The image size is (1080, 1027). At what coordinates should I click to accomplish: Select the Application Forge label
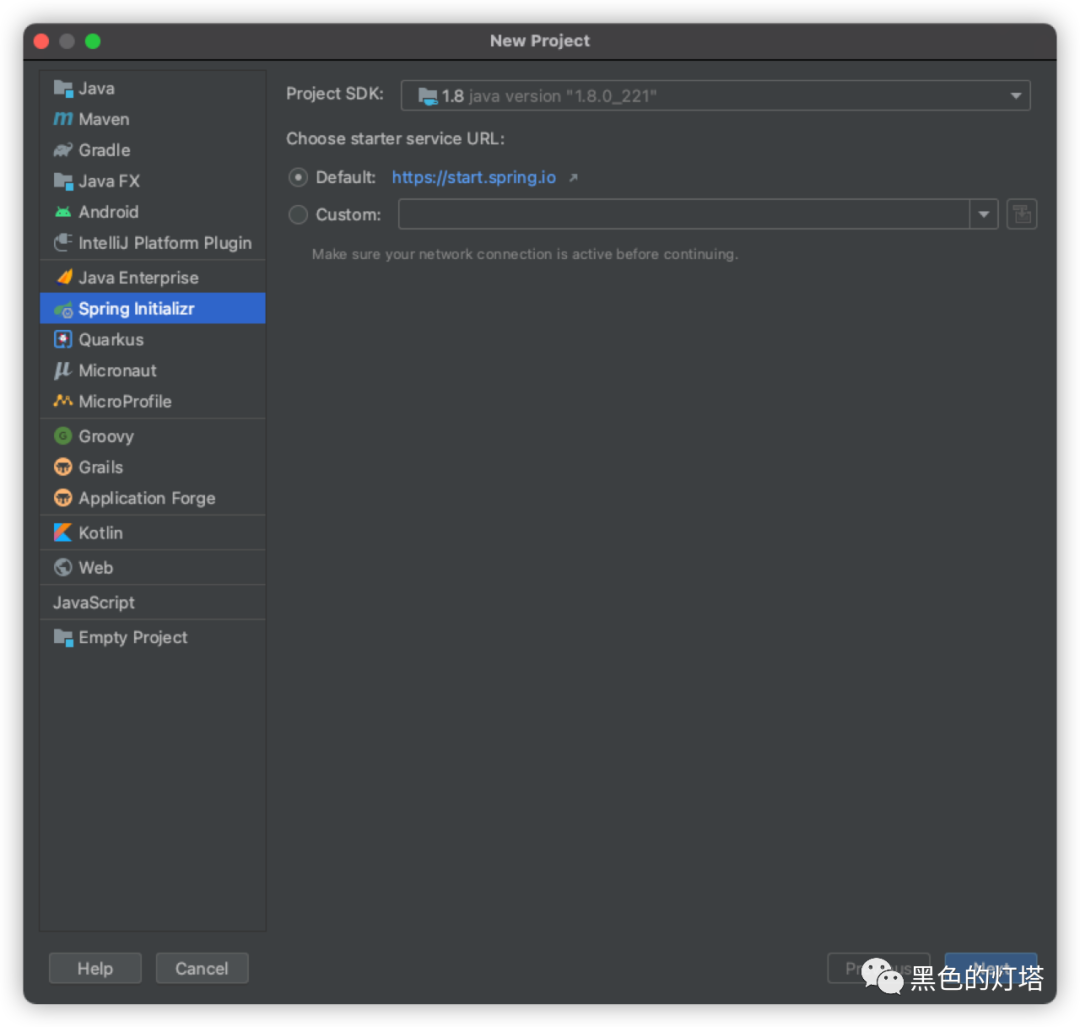[147, 499]
